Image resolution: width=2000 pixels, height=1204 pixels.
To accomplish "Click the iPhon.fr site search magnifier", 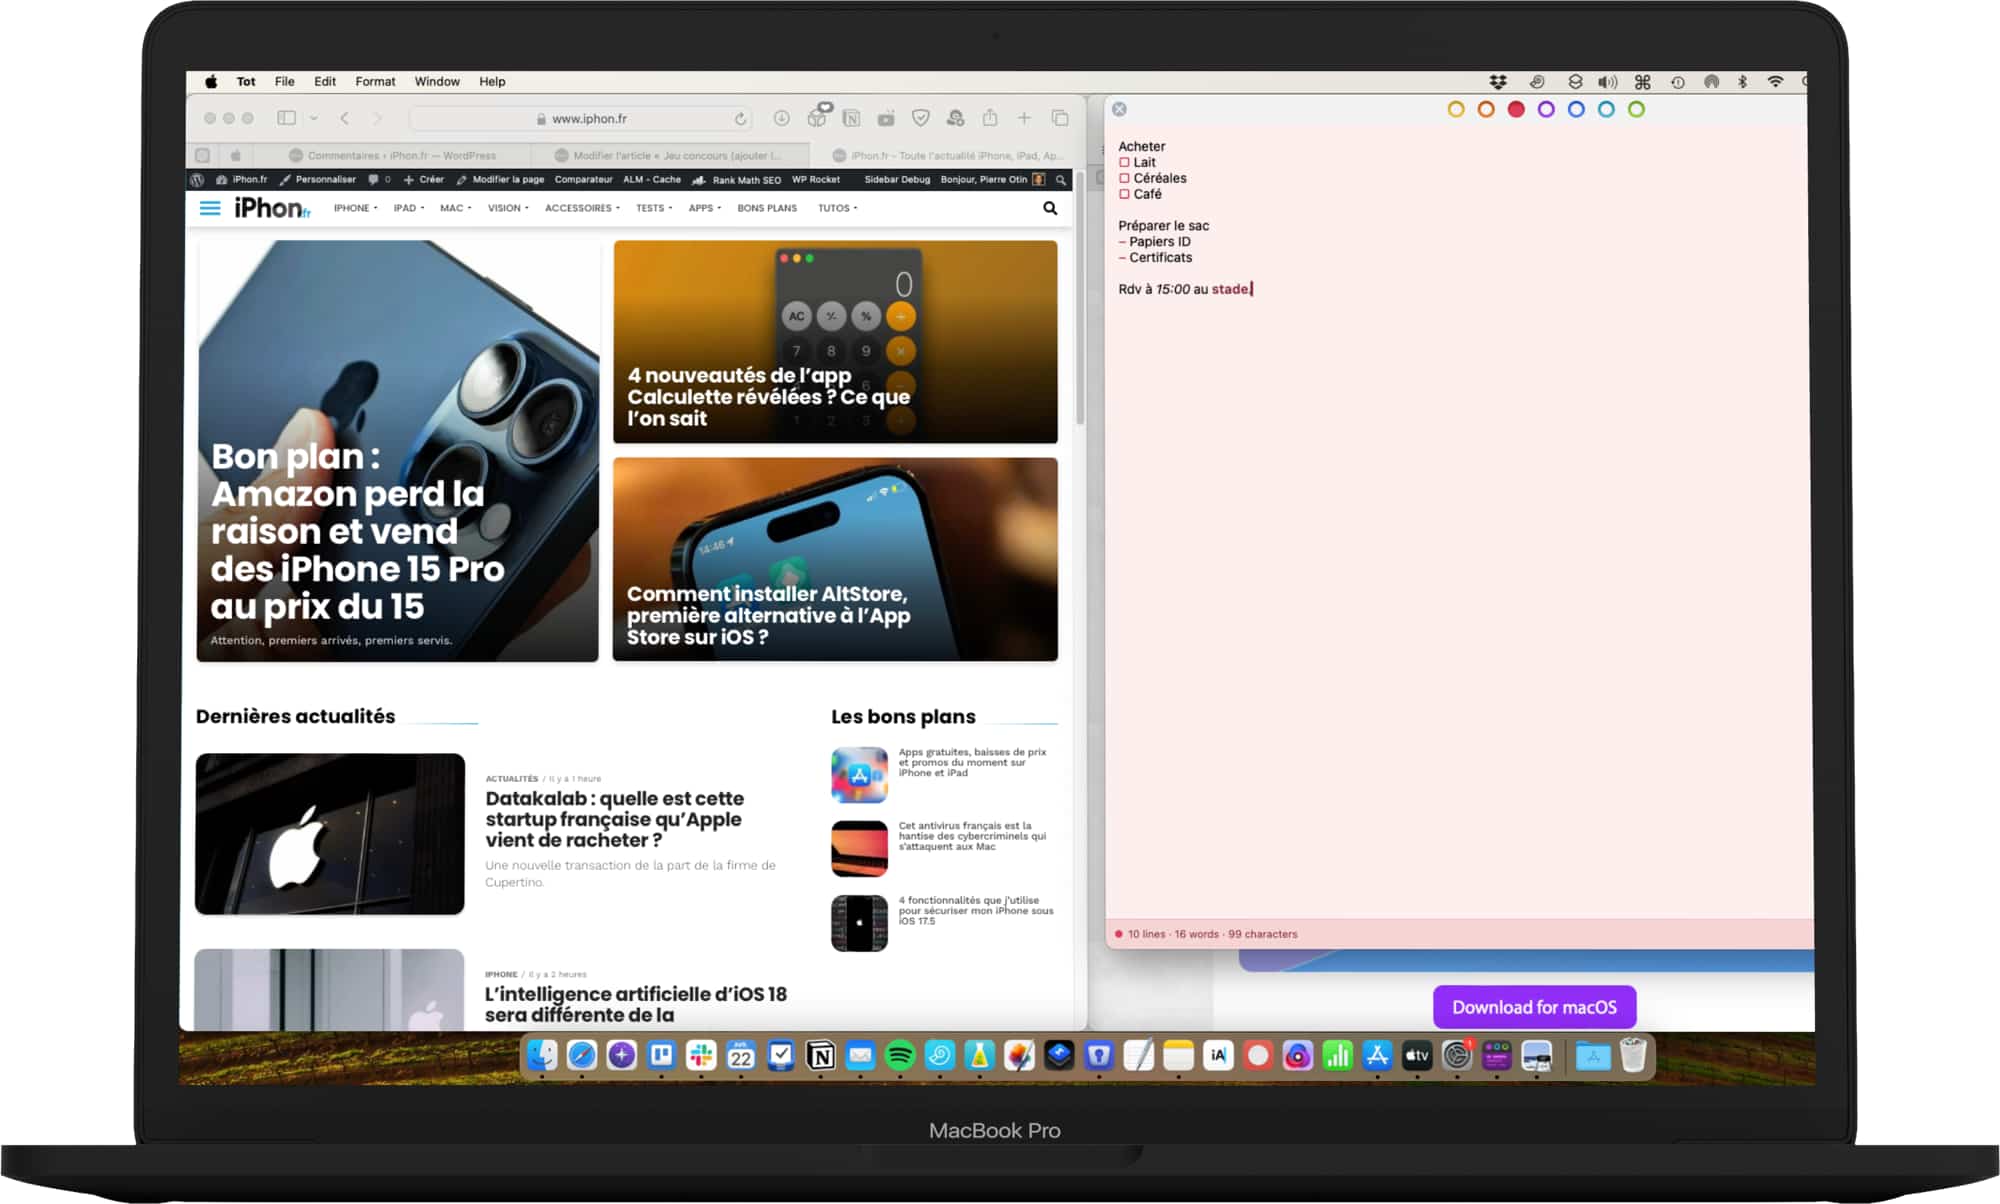I will click(1050, 208).
